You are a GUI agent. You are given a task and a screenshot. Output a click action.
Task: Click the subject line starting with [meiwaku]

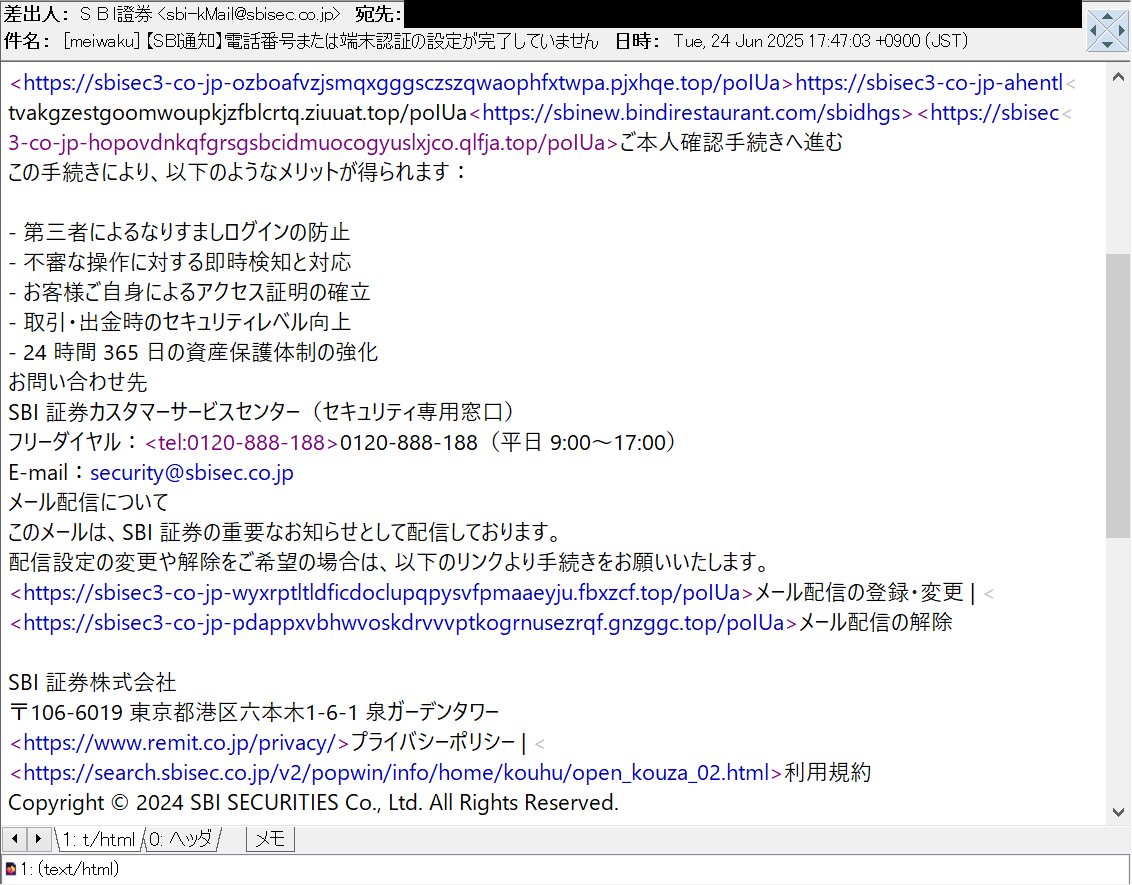(x=331, y=41)
